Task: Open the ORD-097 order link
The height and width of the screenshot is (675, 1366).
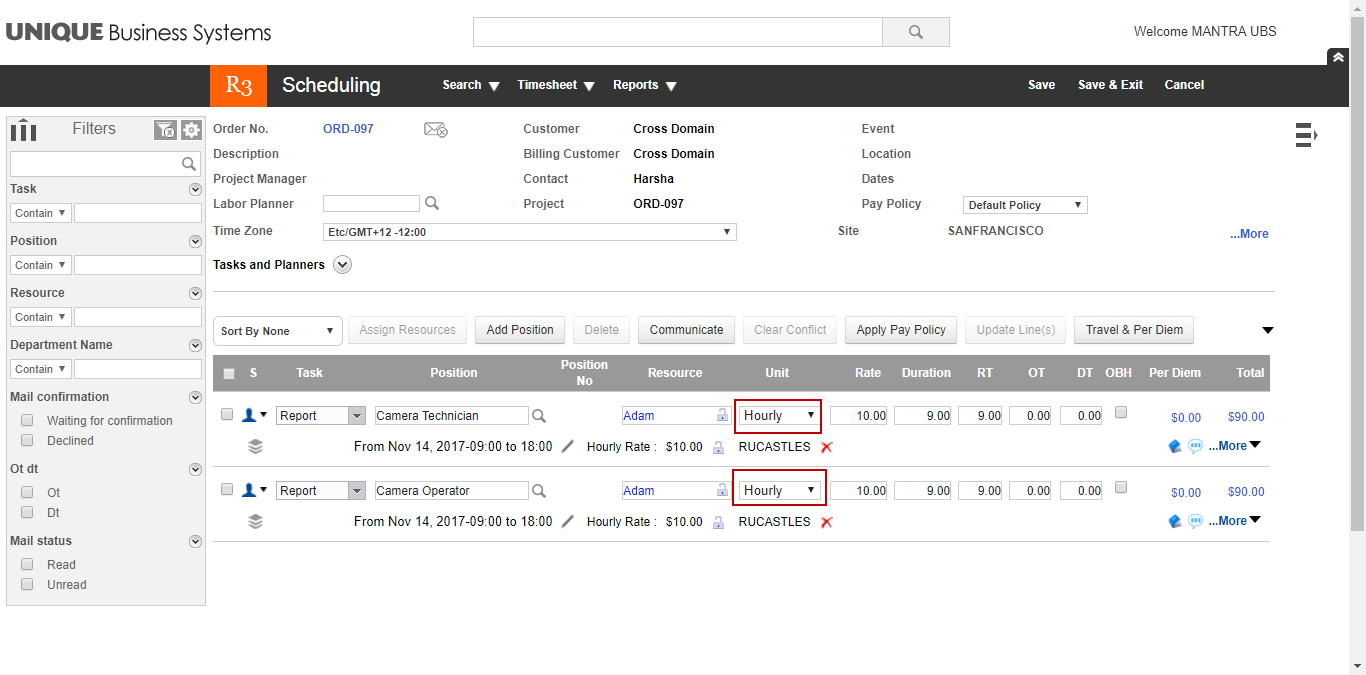Action: pyautogui.click(x=348, y=128)
